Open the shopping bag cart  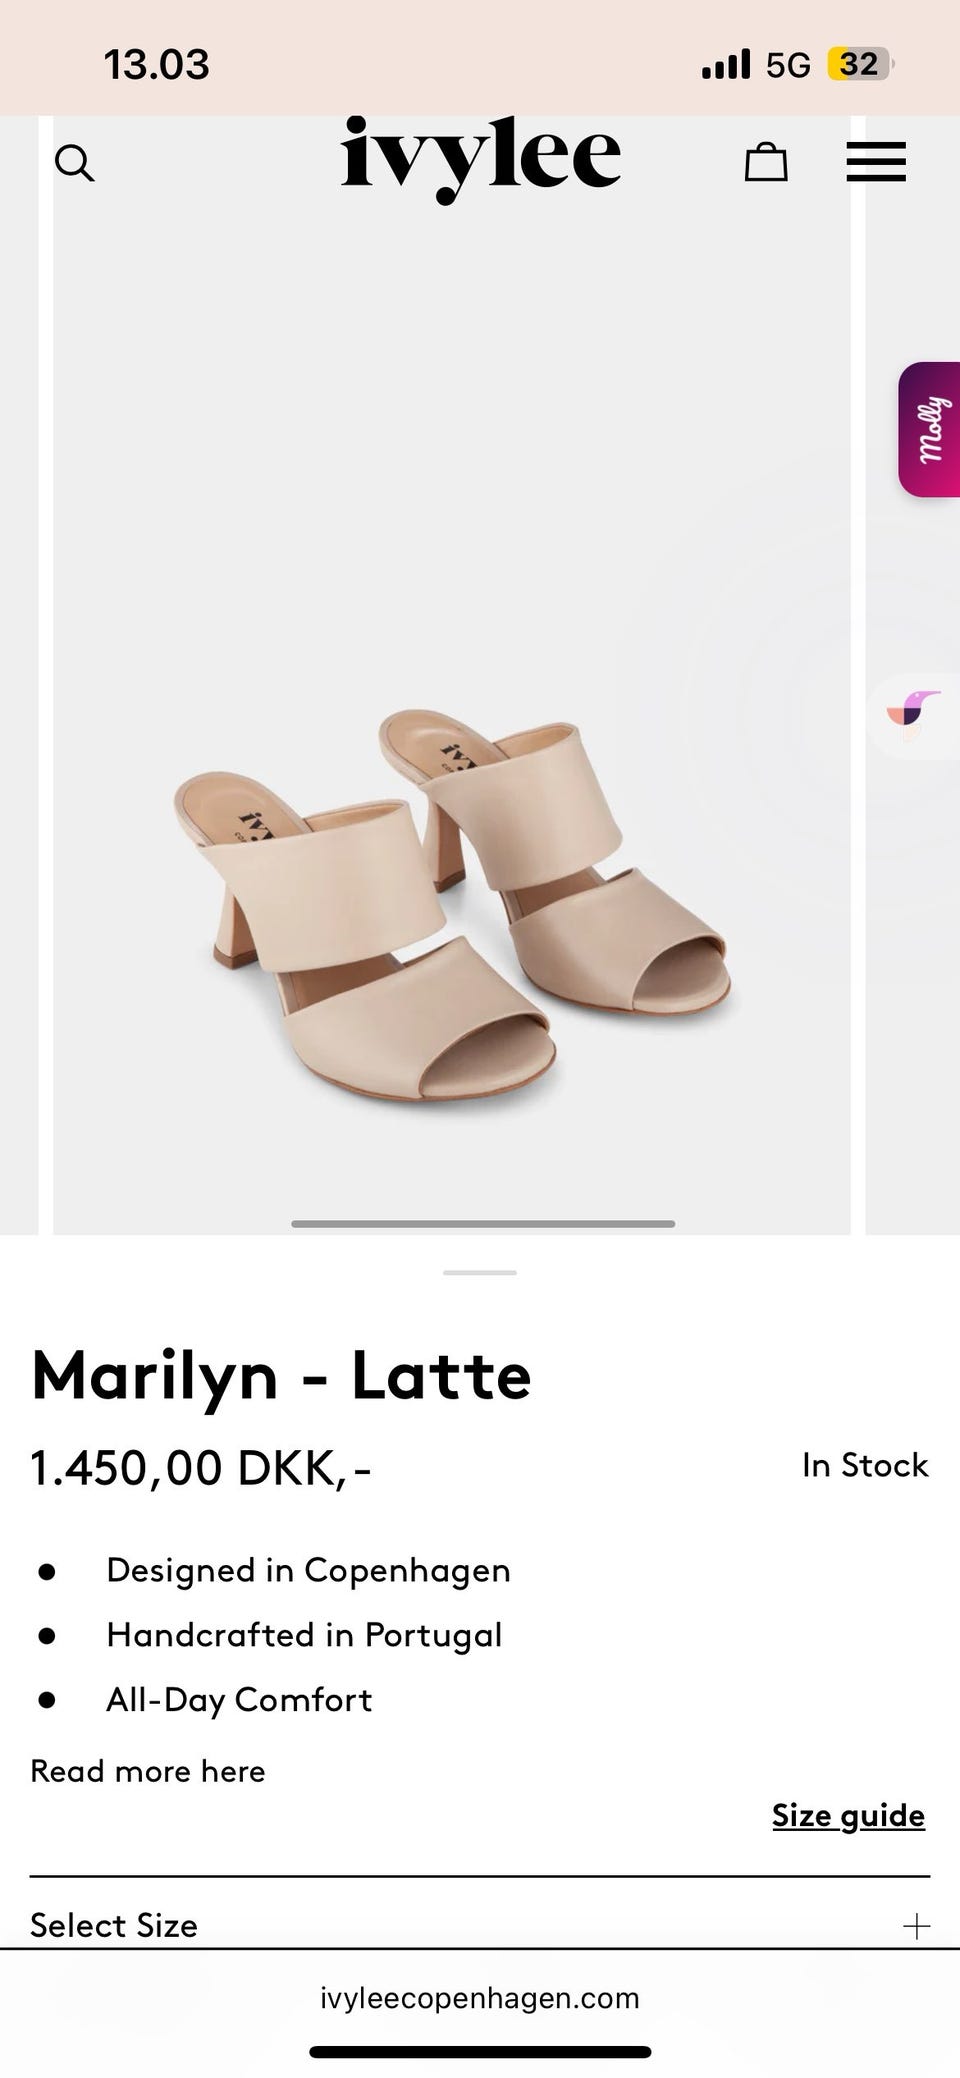tap(766, 161)
